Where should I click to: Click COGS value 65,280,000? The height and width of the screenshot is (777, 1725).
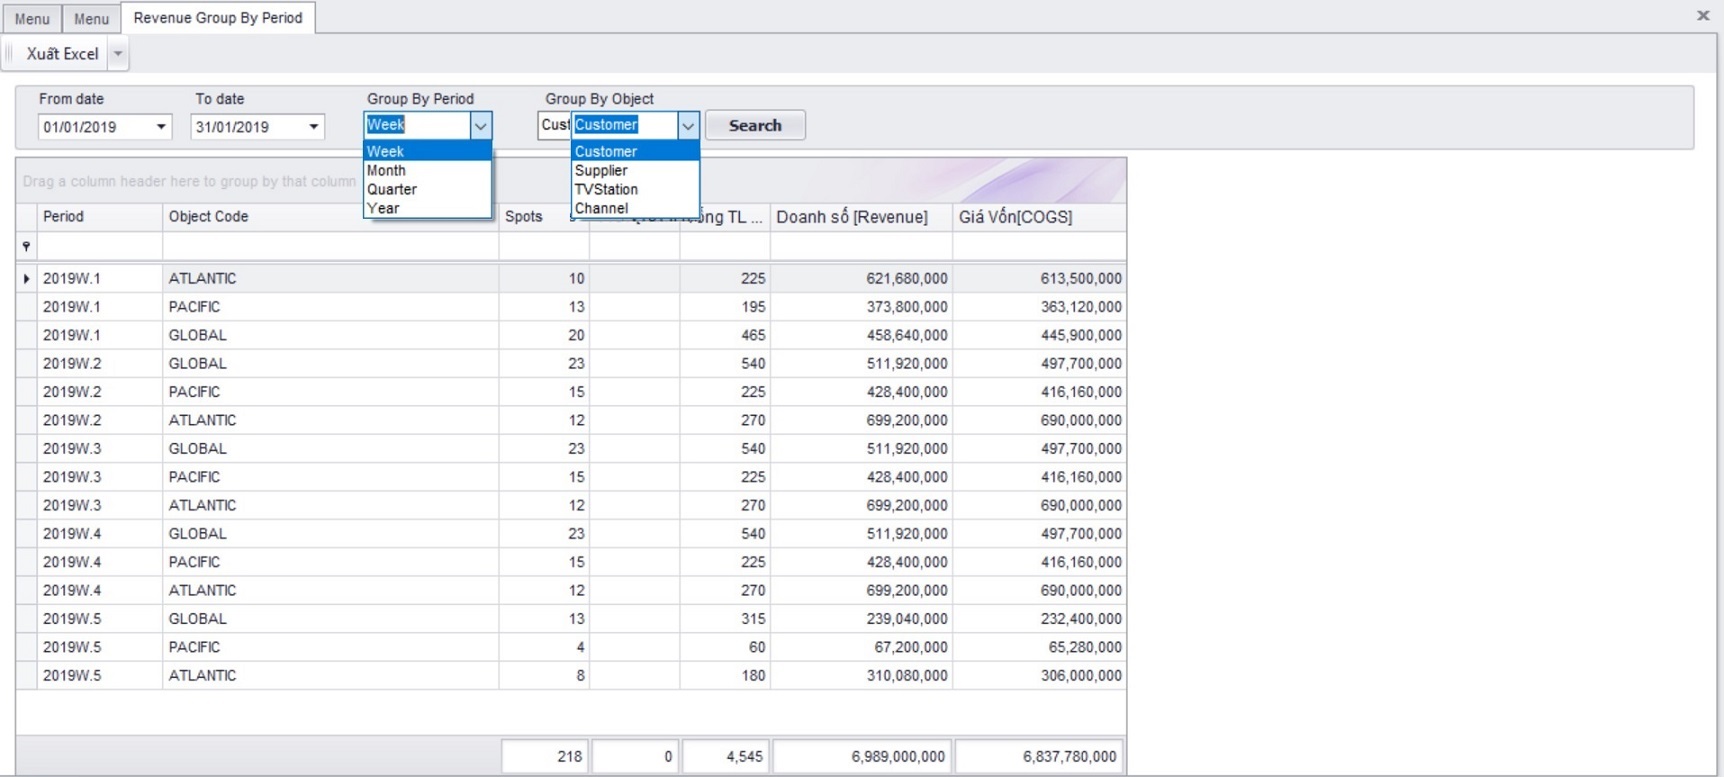pos(1085,647)
